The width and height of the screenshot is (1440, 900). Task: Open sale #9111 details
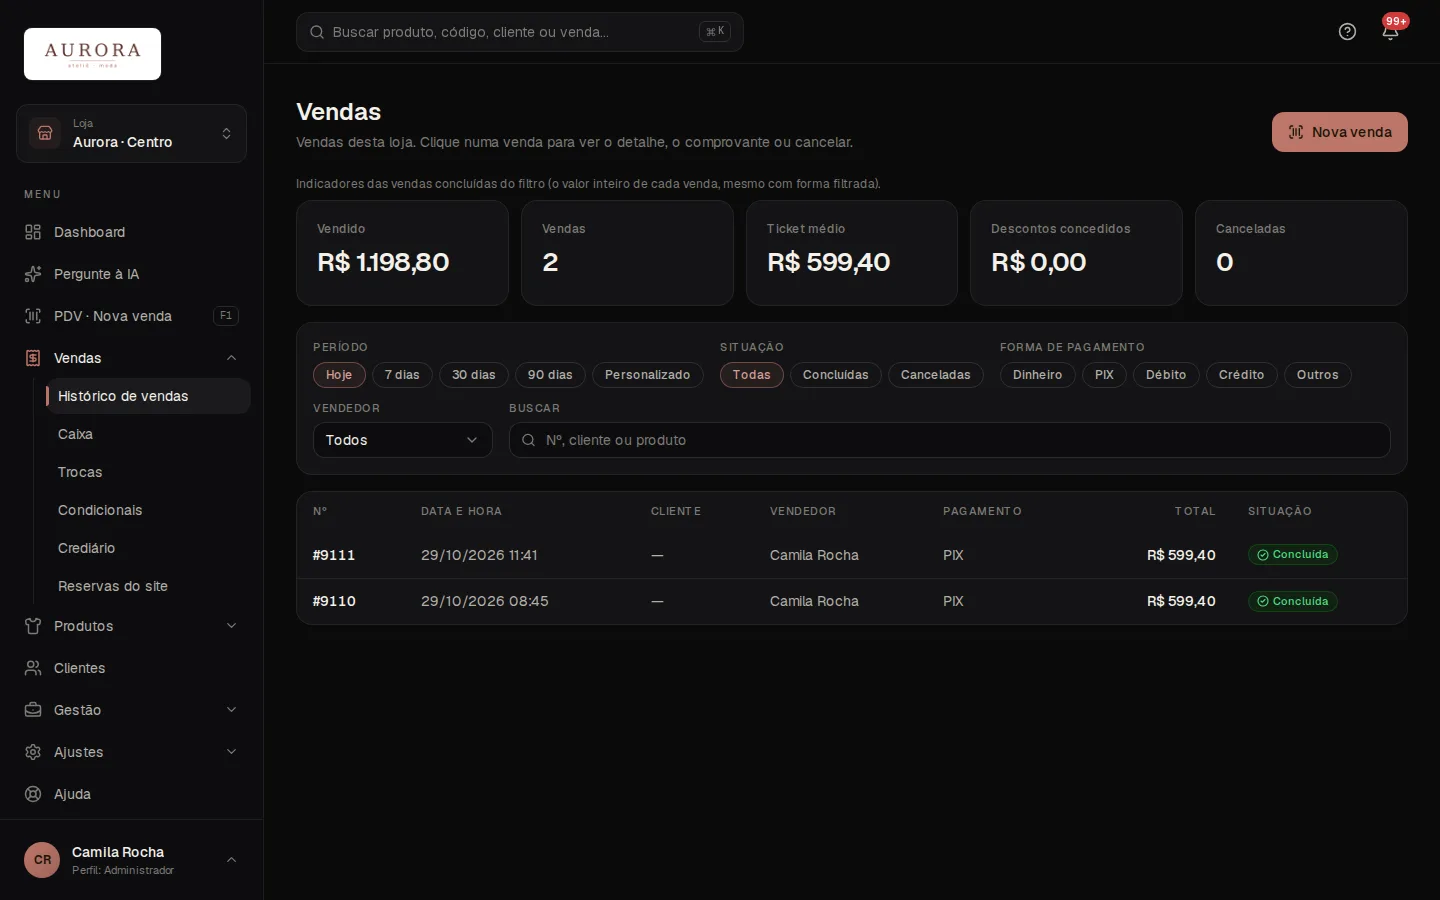pos(852,555)
